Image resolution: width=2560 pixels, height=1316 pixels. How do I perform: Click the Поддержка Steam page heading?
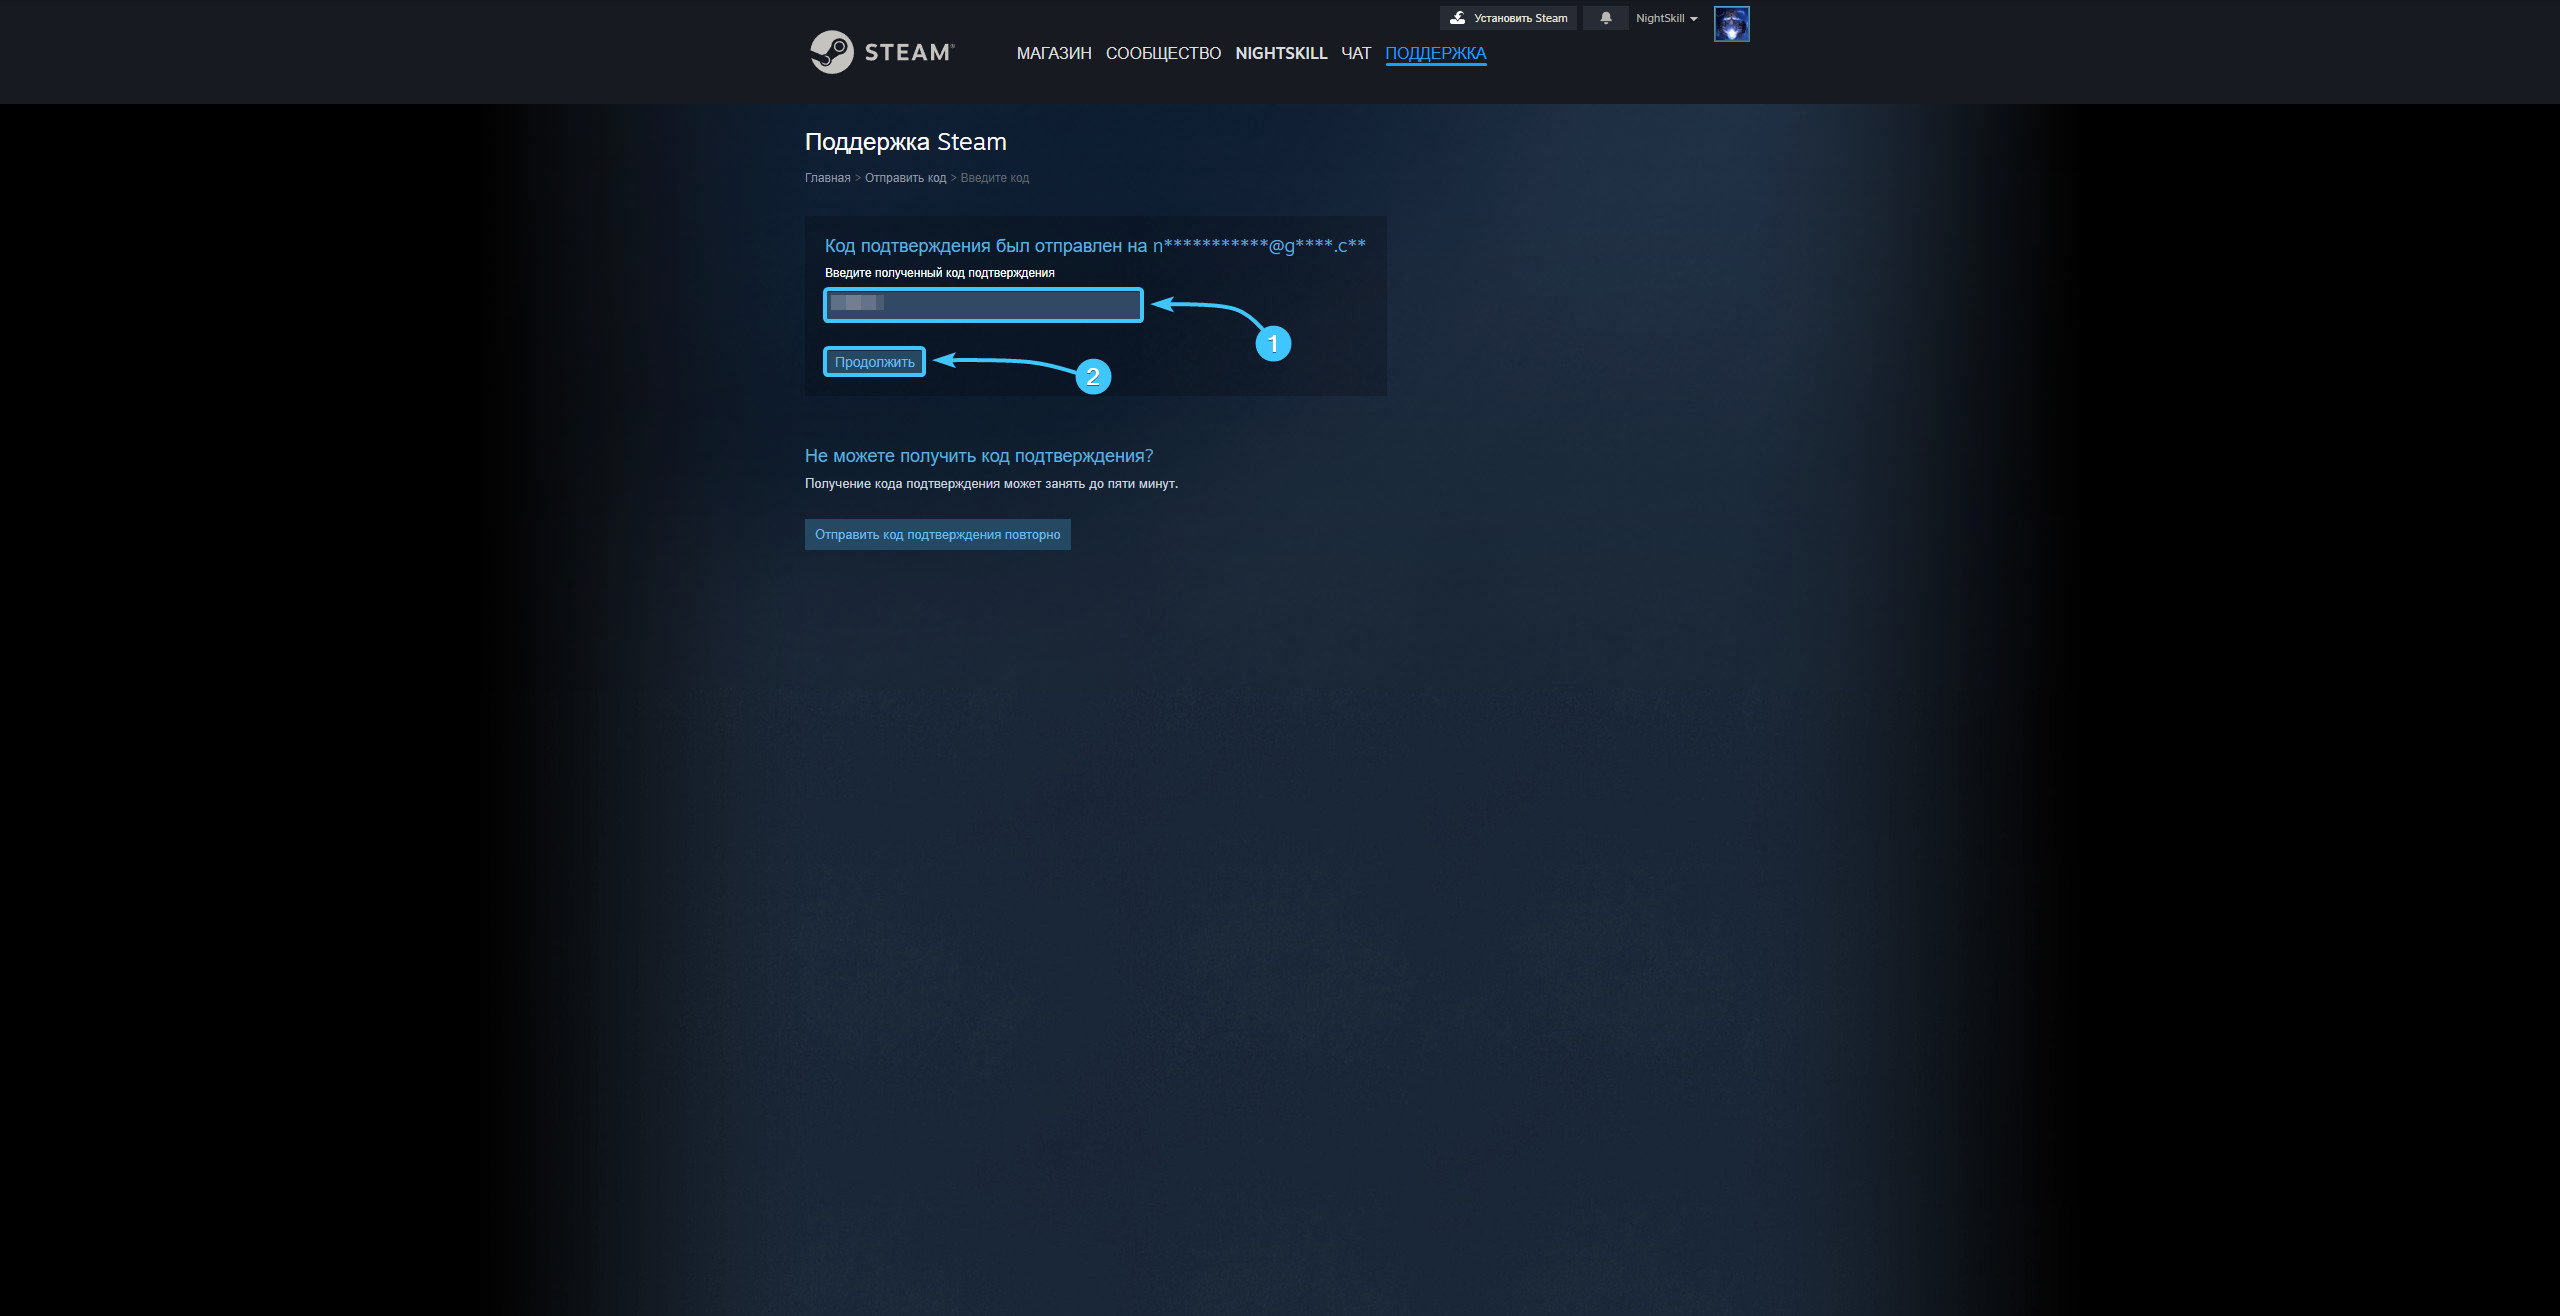[905, 142]
